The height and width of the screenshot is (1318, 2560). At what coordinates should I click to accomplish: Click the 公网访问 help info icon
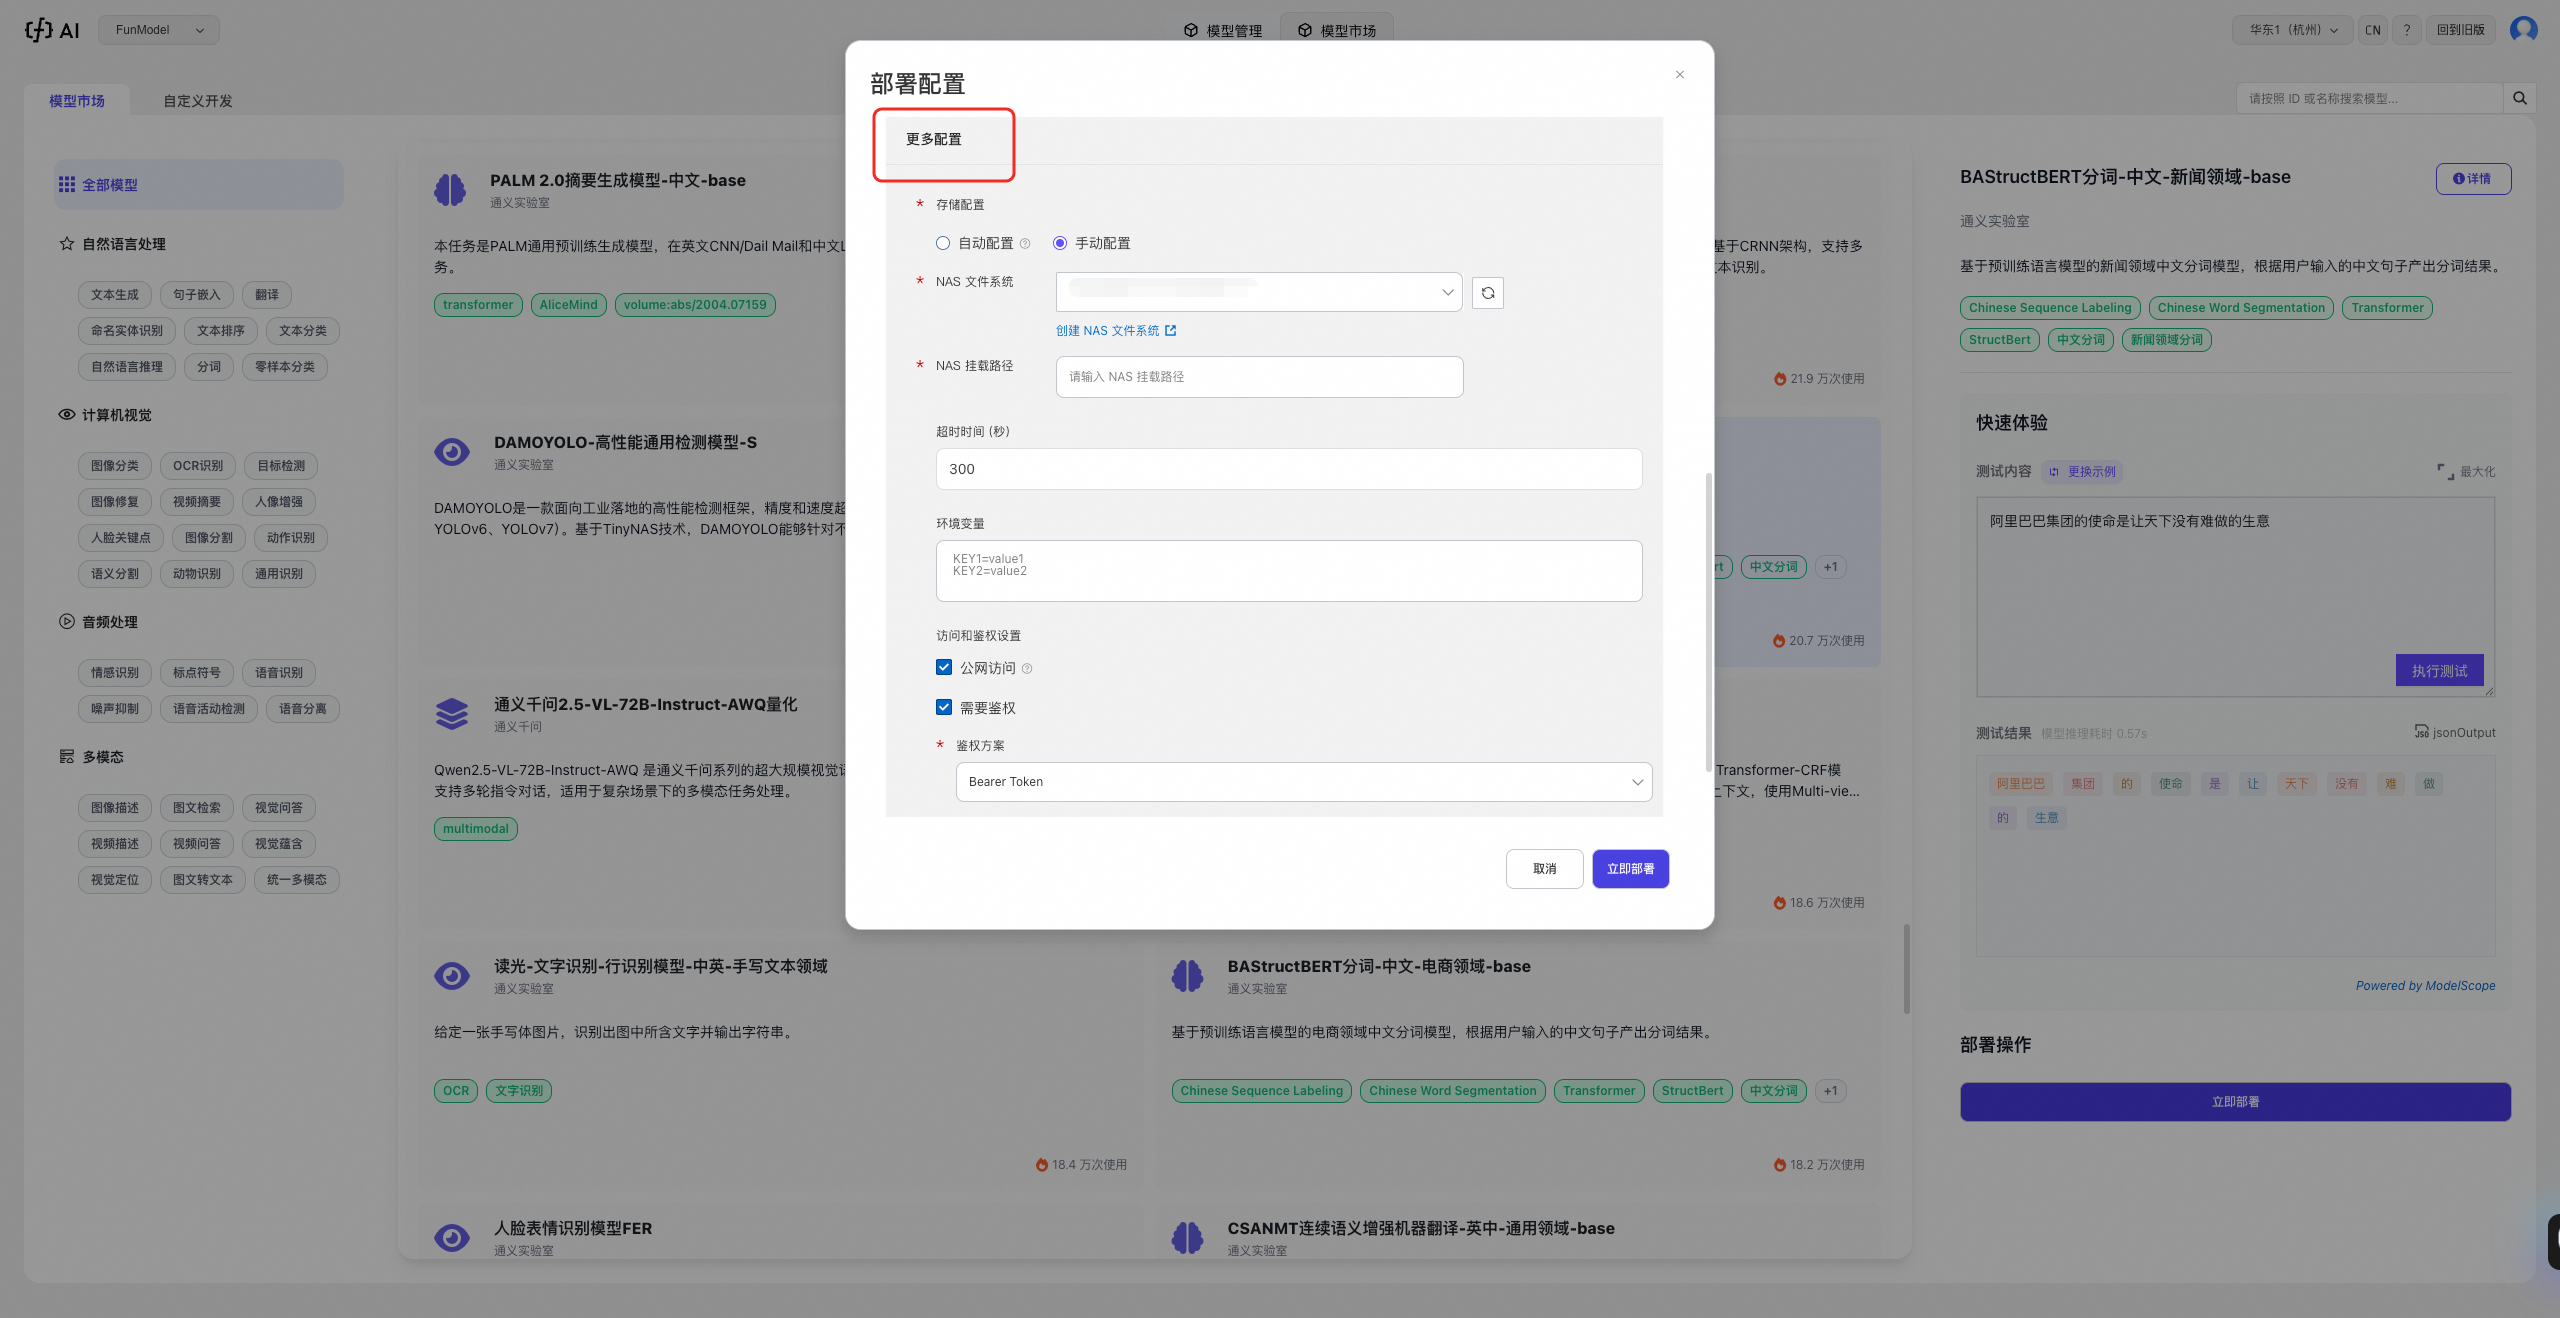click(x=1027, y=668)
